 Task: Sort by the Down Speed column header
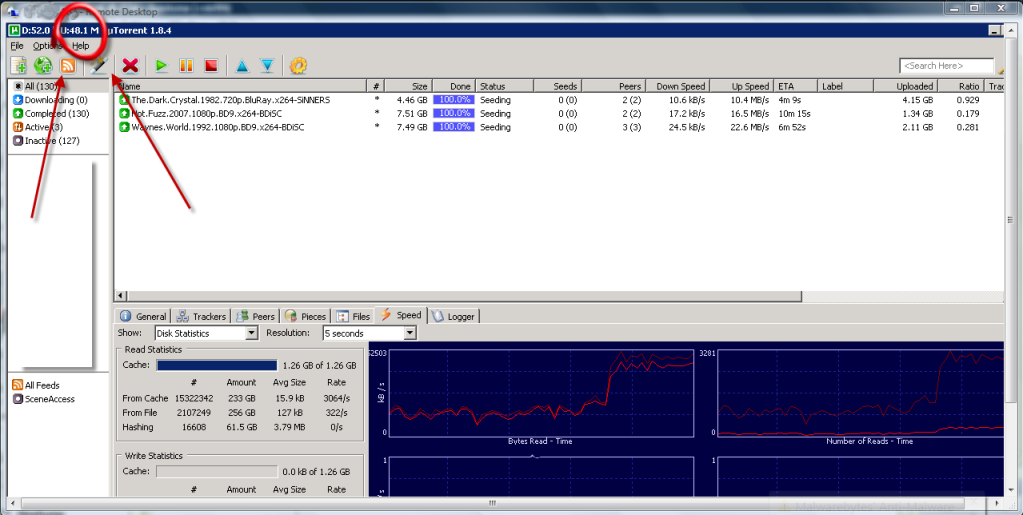pos(678,86)
